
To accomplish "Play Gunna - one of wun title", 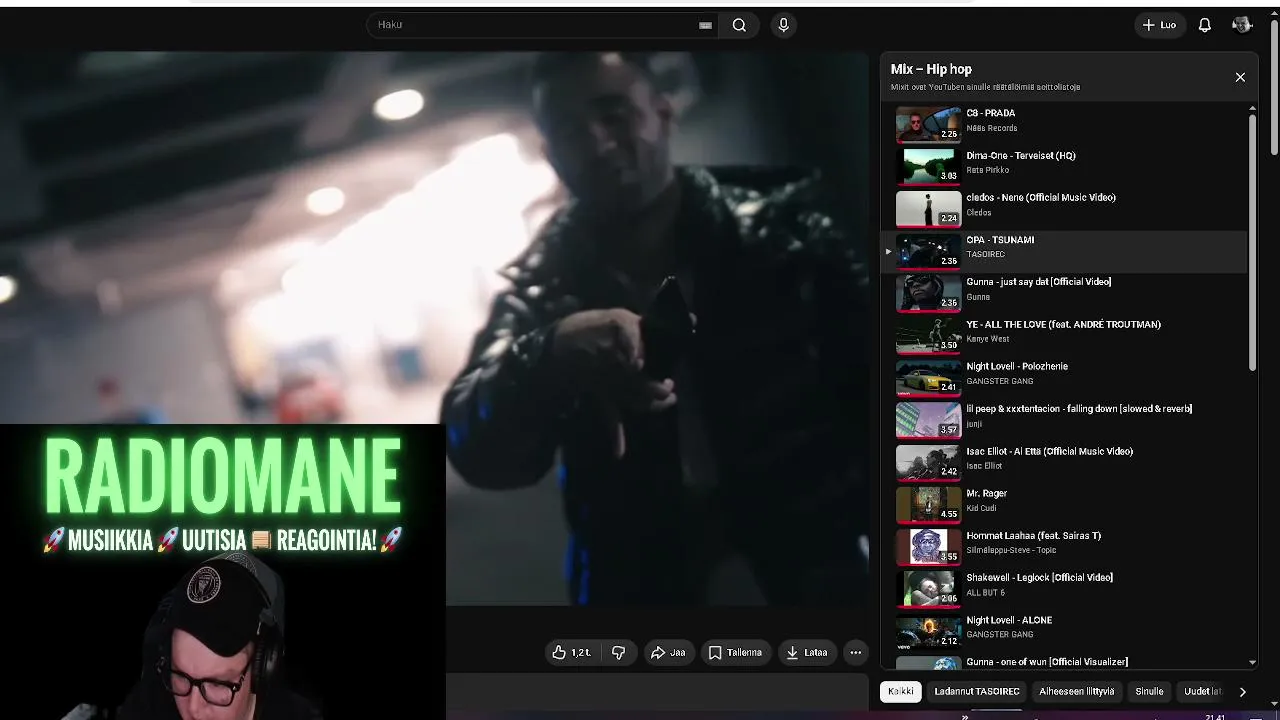I will point(1046,662).
